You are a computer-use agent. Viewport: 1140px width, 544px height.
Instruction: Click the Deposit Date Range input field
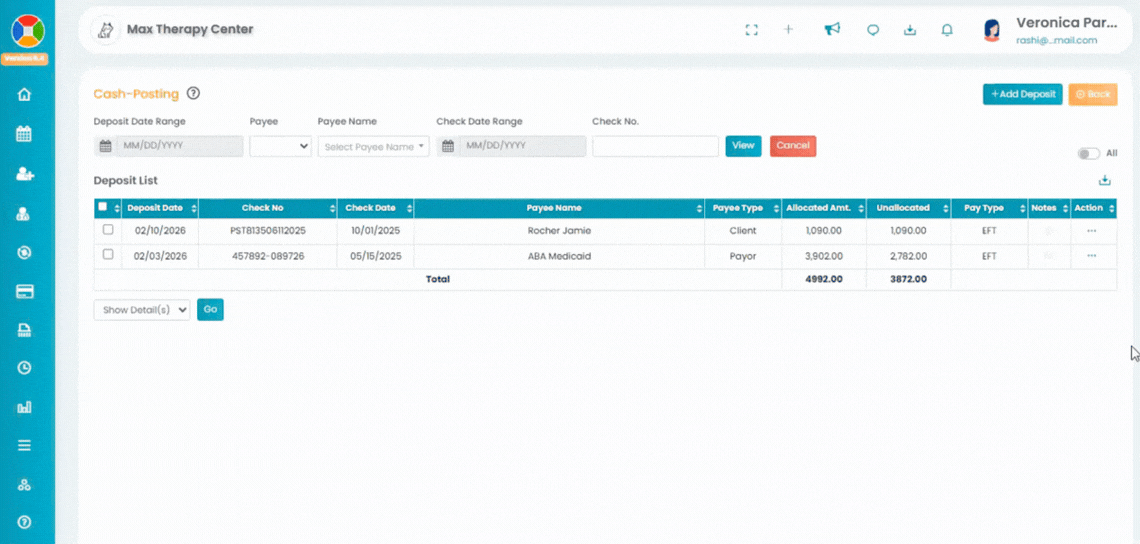(x=180, y=146)
